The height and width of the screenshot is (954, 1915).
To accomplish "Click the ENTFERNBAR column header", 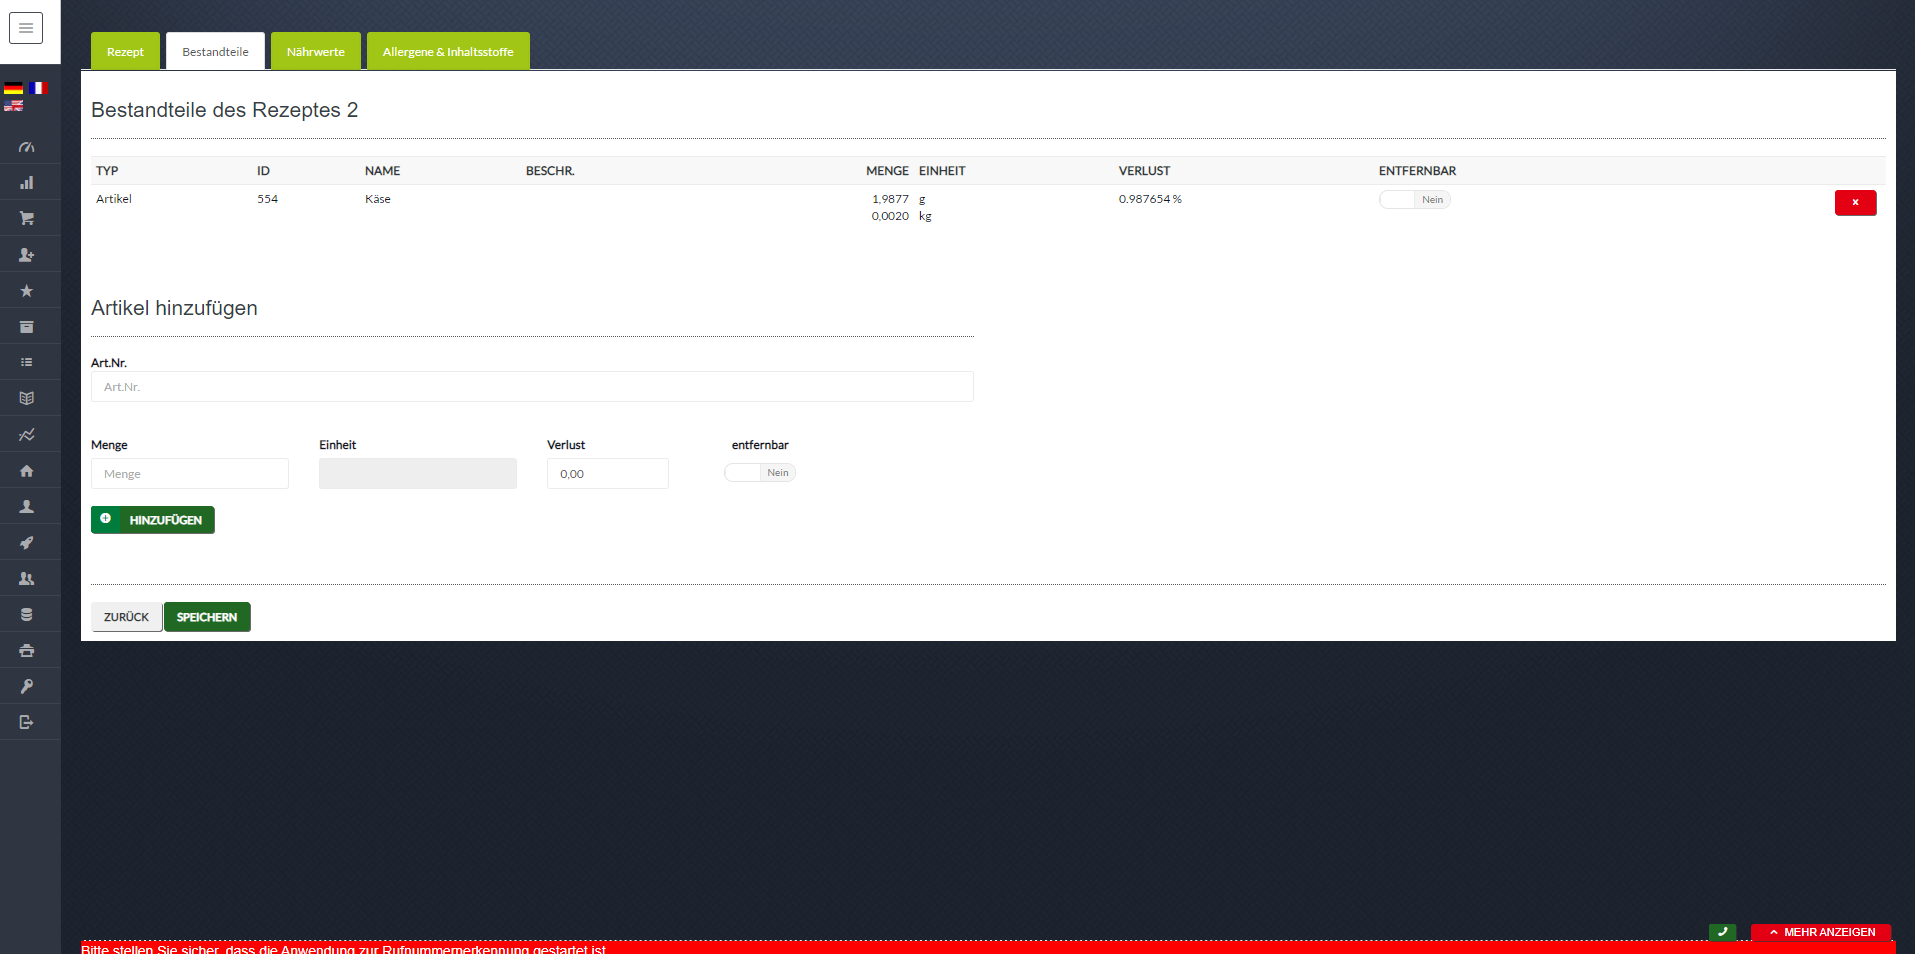I will [x=1417, y=171].
